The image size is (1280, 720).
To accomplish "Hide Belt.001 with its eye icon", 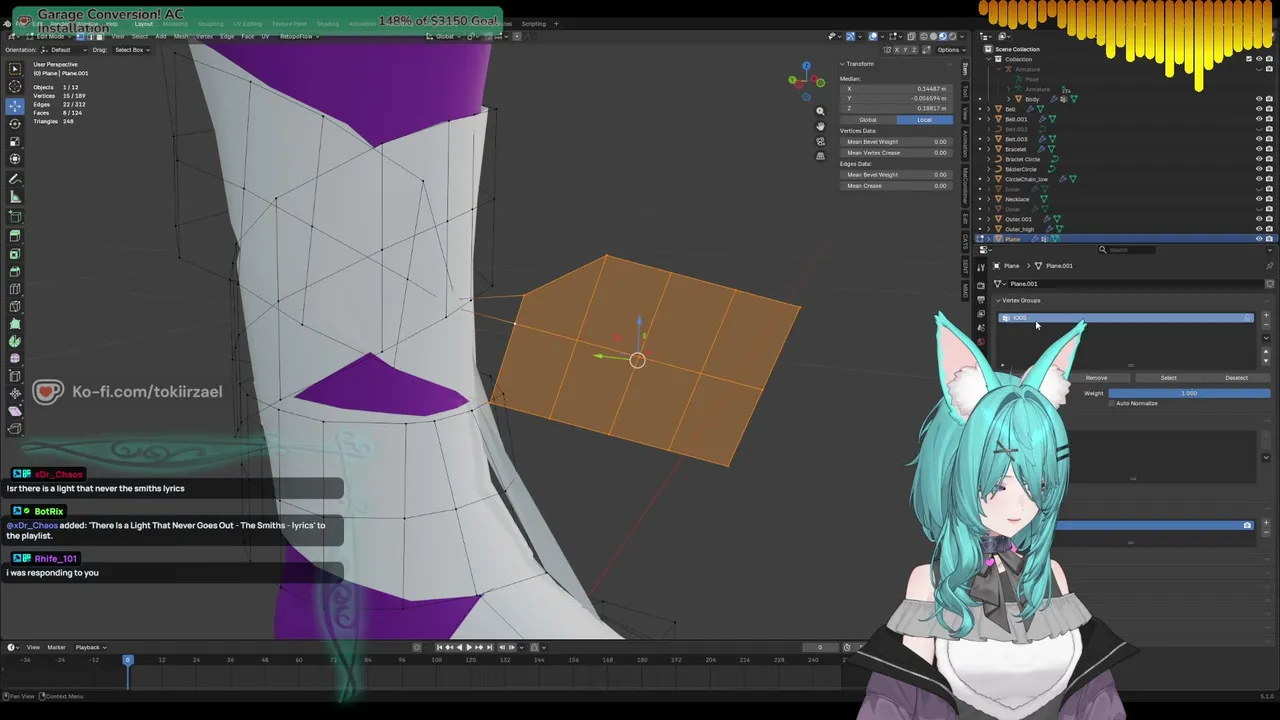I will click(1258, 119).
